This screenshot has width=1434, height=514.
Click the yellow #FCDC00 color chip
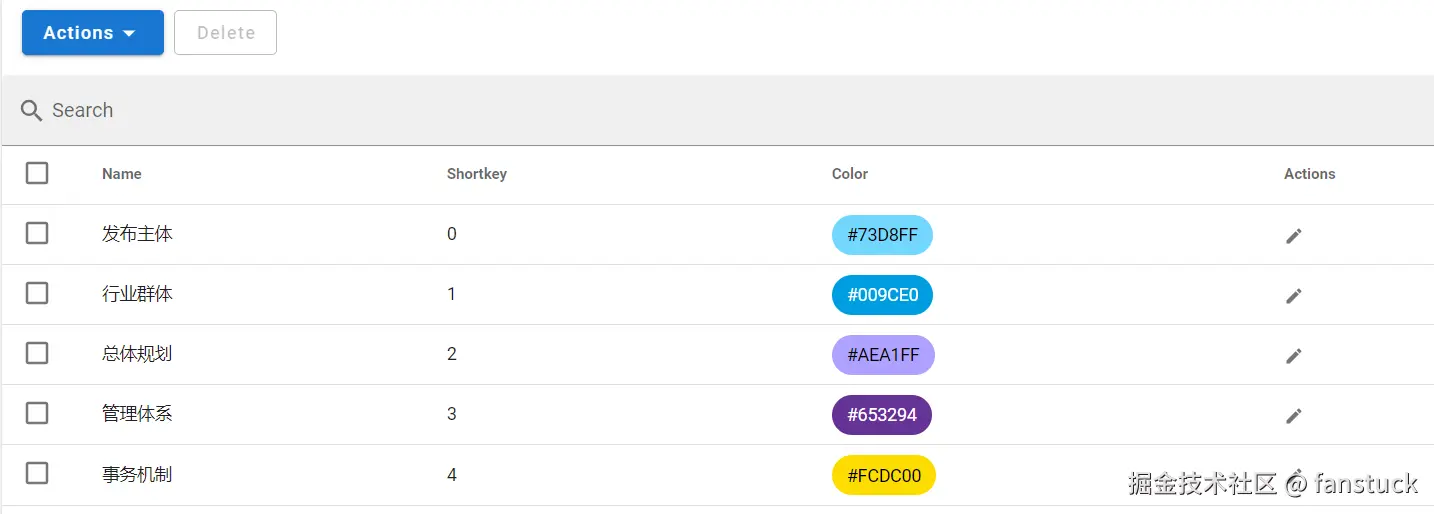pos(884,475)
